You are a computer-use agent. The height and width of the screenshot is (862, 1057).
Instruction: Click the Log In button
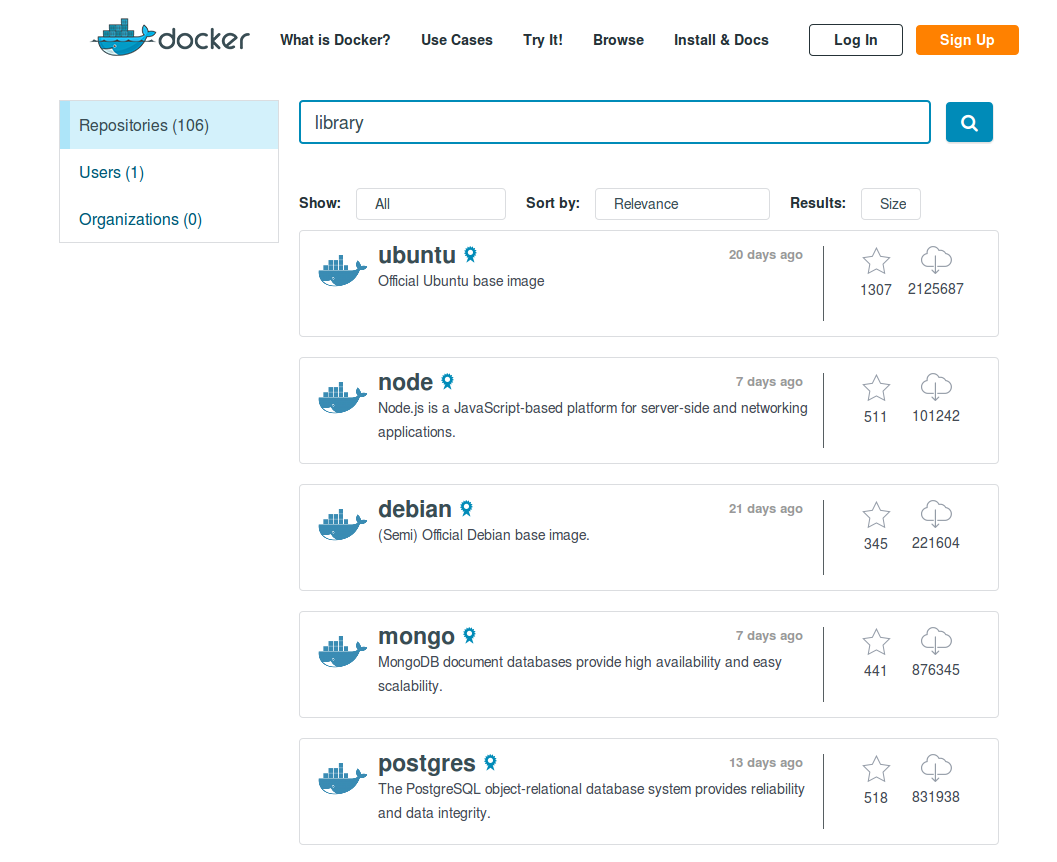coord(855,40)
